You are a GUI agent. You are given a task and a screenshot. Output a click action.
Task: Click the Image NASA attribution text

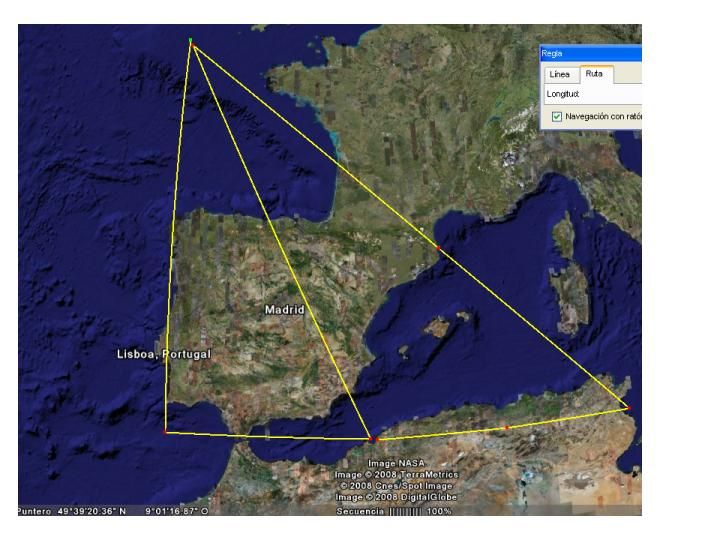pyautogui.click(x=397, y=463)
